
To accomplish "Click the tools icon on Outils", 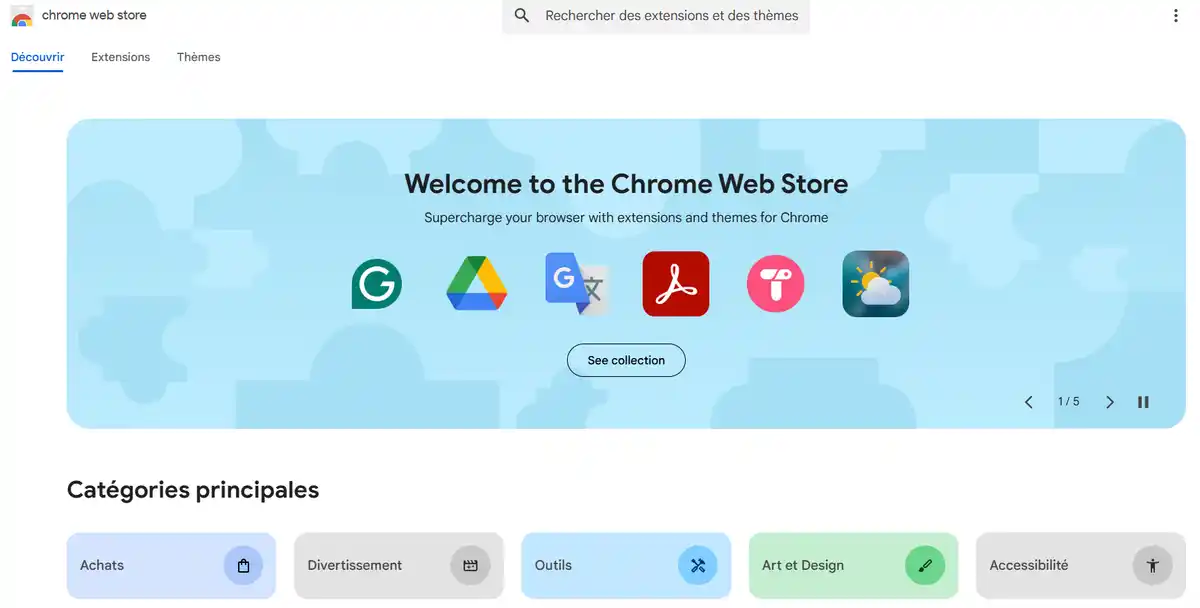I will click(x=698, y=566).
